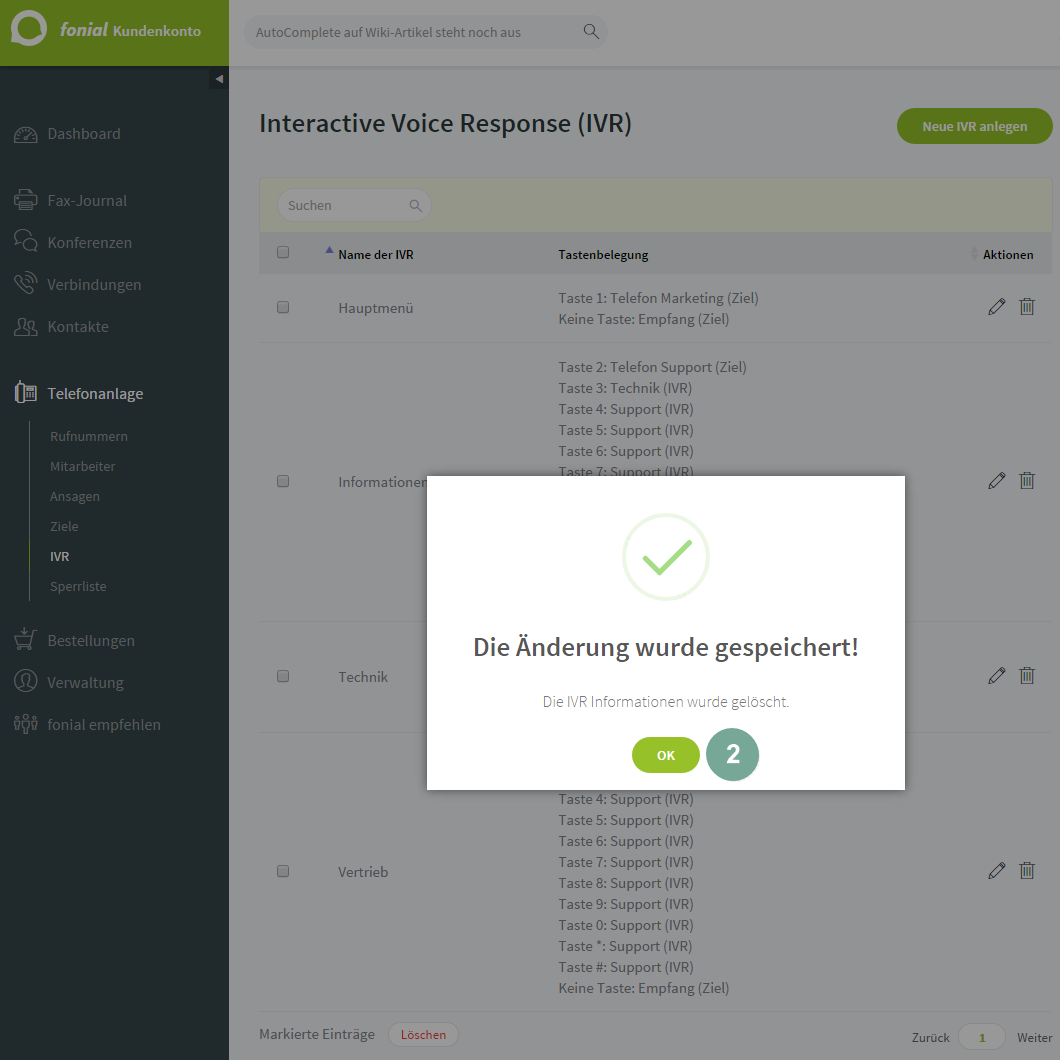Image resolution: width=1060 pixels, height=1060 pixels.
Task: Delete the Informationen IVR via trash icon
Action: coord(1027,481)
